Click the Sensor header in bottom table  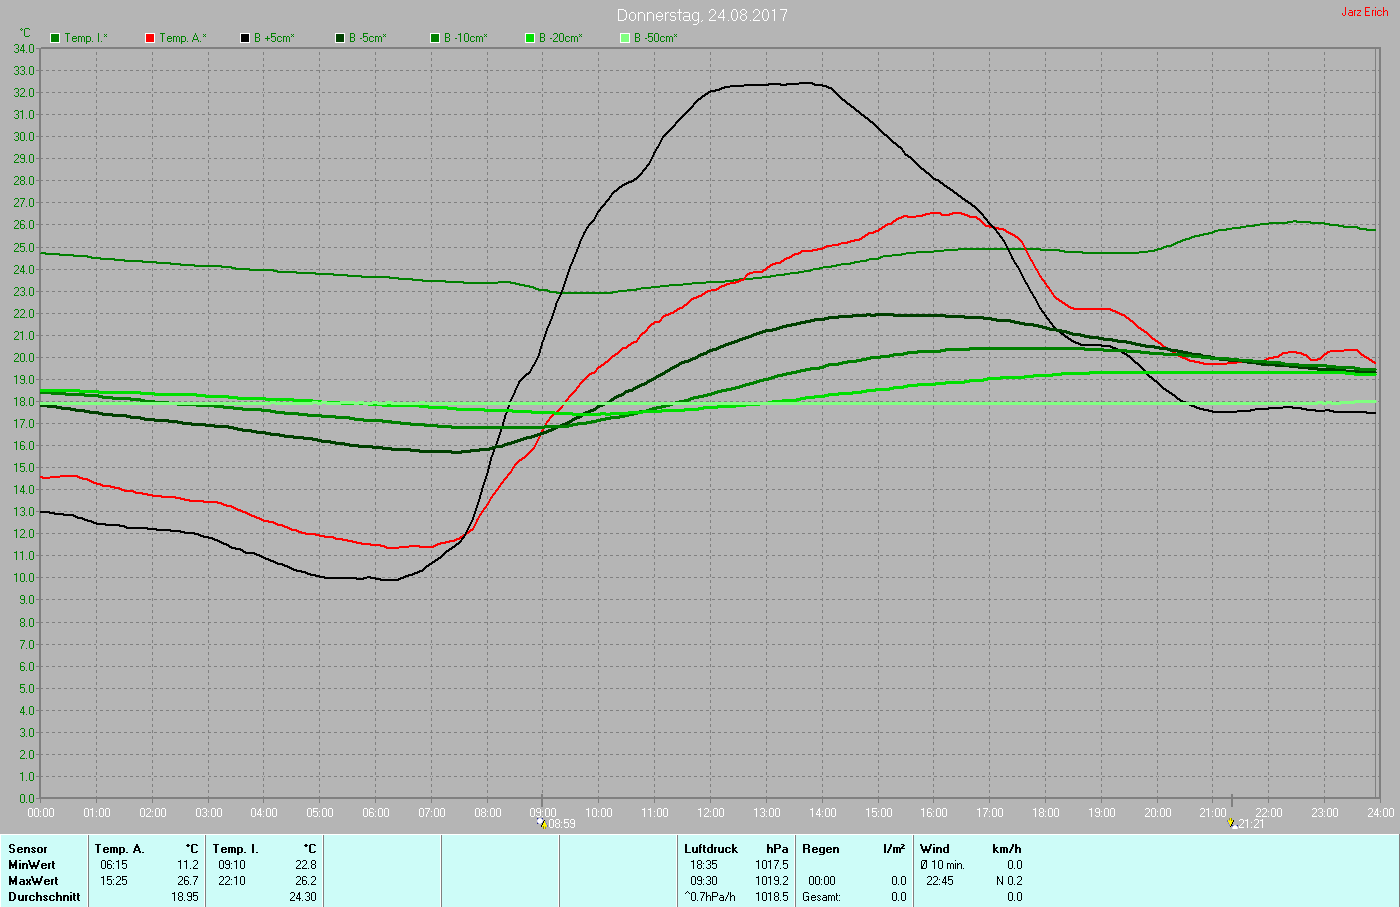28,849
